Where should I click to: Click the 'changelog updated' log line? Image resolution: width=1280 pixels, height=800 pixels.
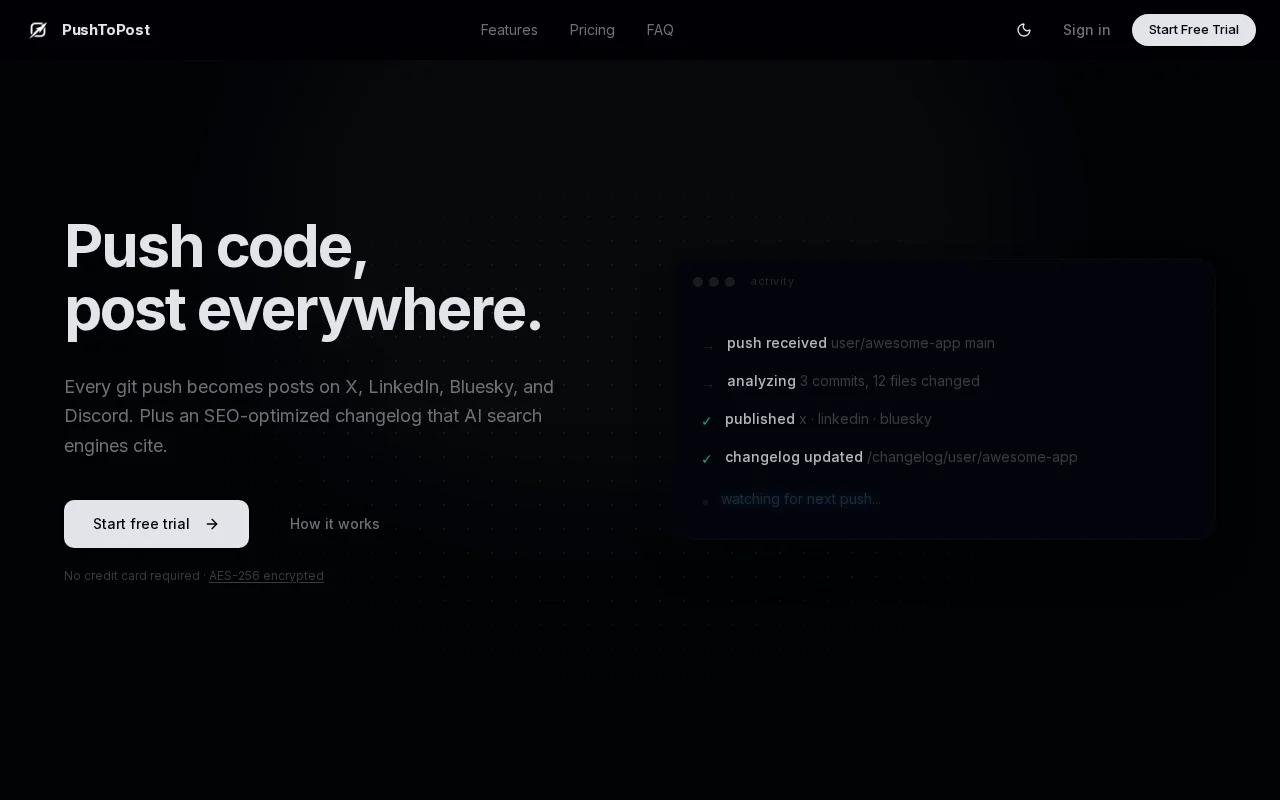(x=889, y=457)
